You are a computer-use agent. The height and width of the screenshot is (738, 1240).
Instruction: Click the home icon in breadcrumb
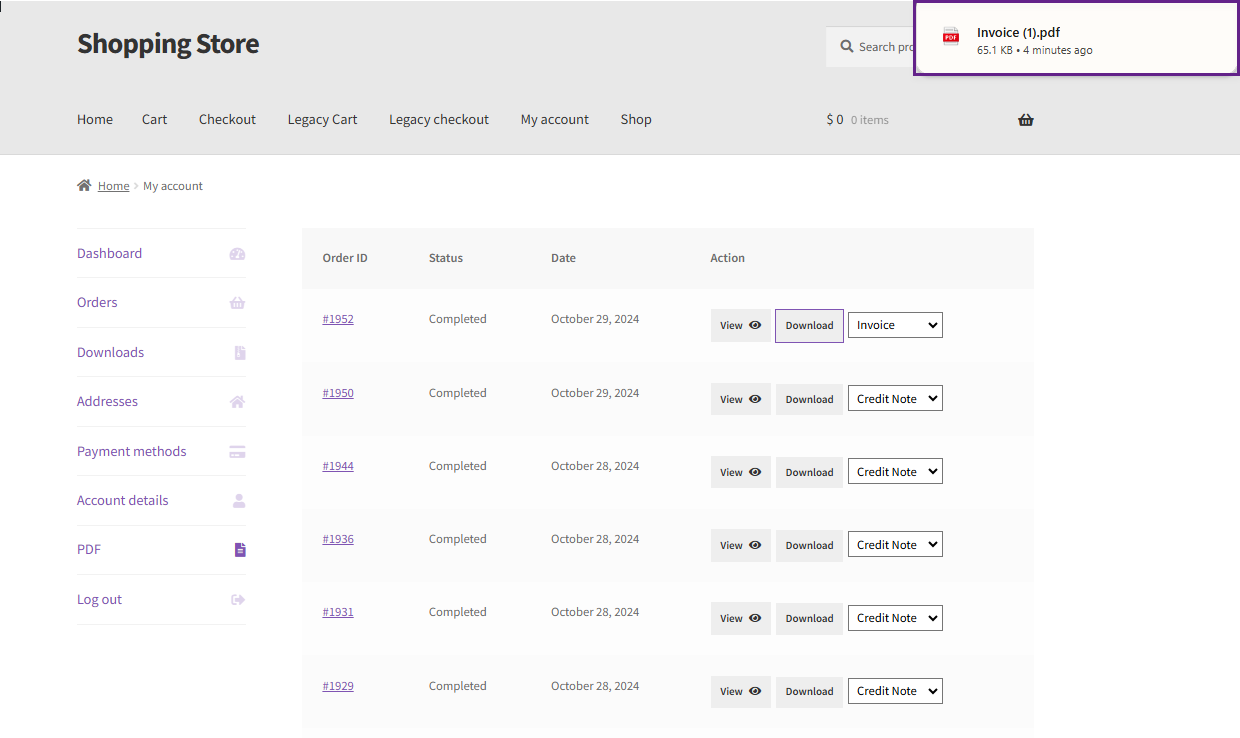point(84,185)
